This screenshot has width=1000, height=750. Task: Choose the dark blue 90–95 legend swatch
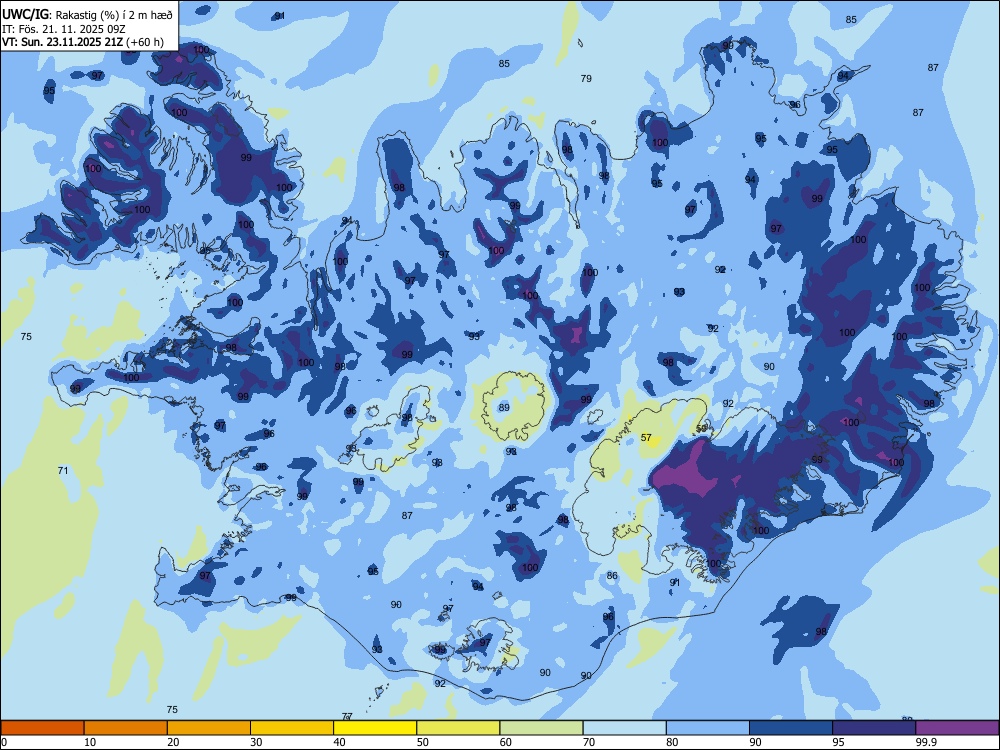pos(791,728)
